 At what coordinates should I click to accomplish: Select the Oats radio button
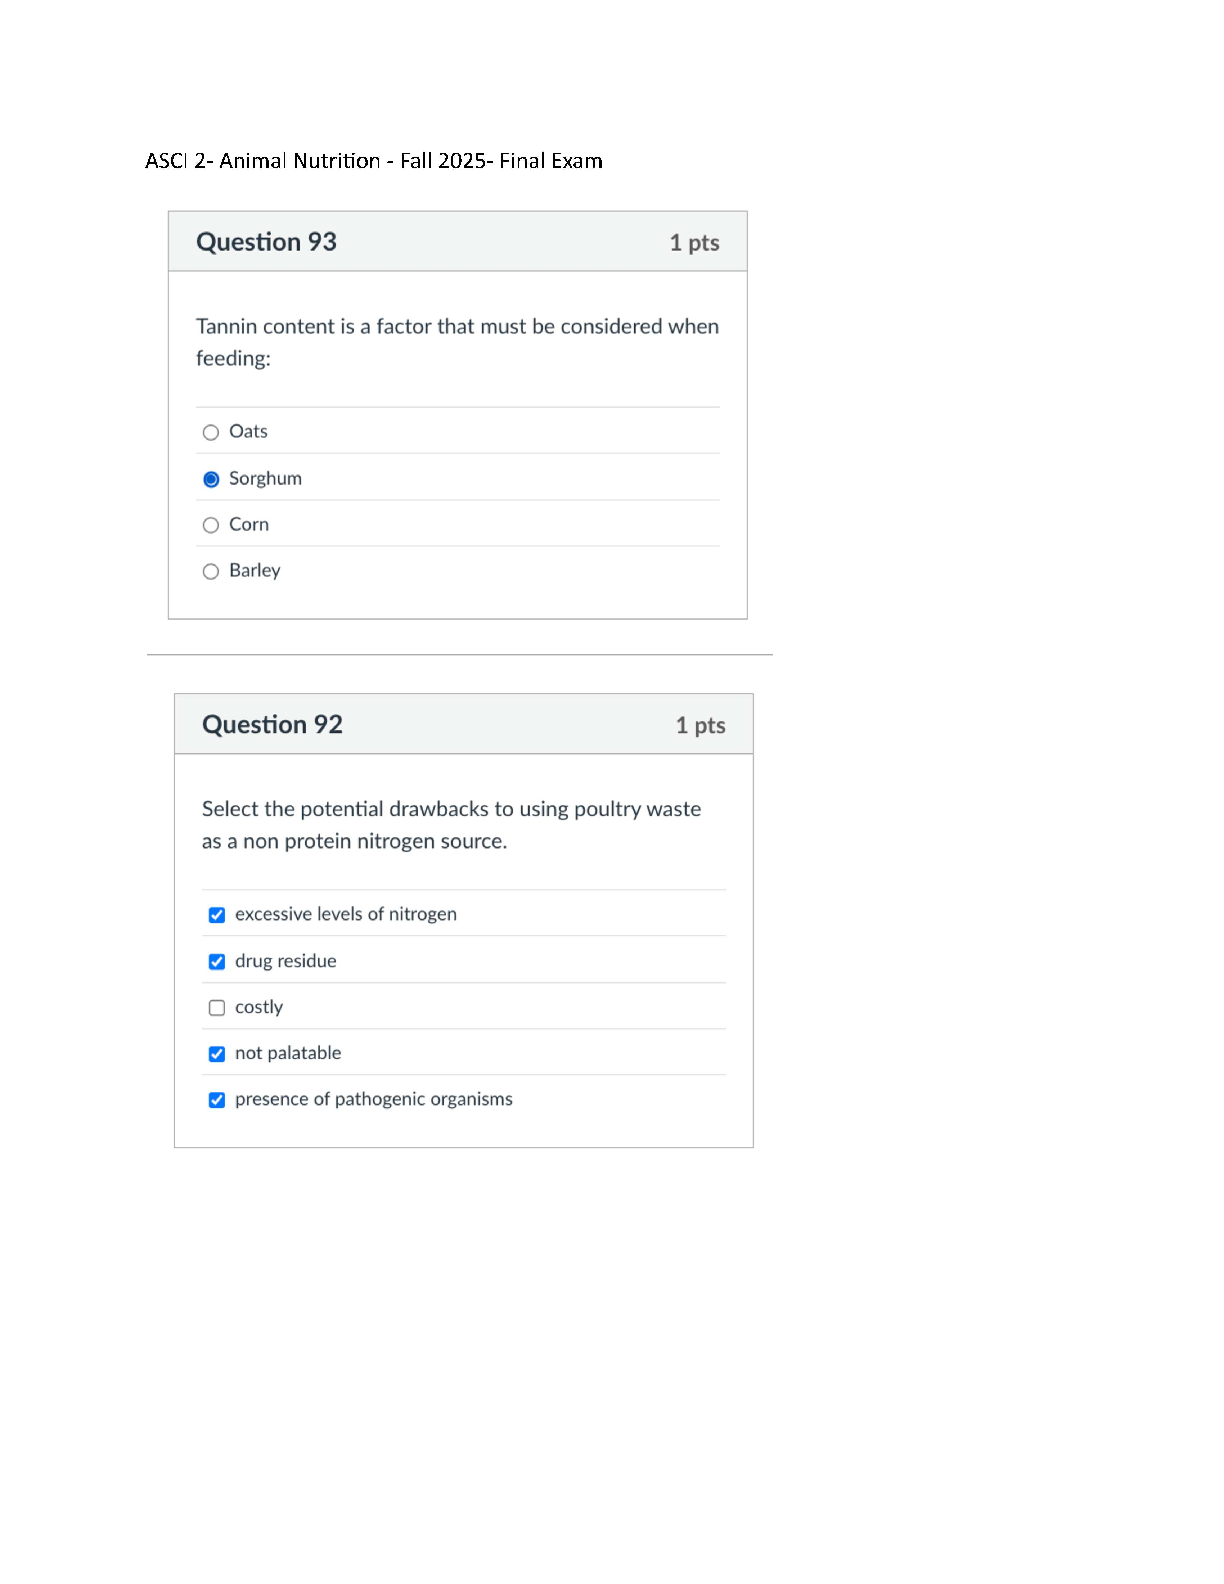pyautogui.click(x=211, y=433)
